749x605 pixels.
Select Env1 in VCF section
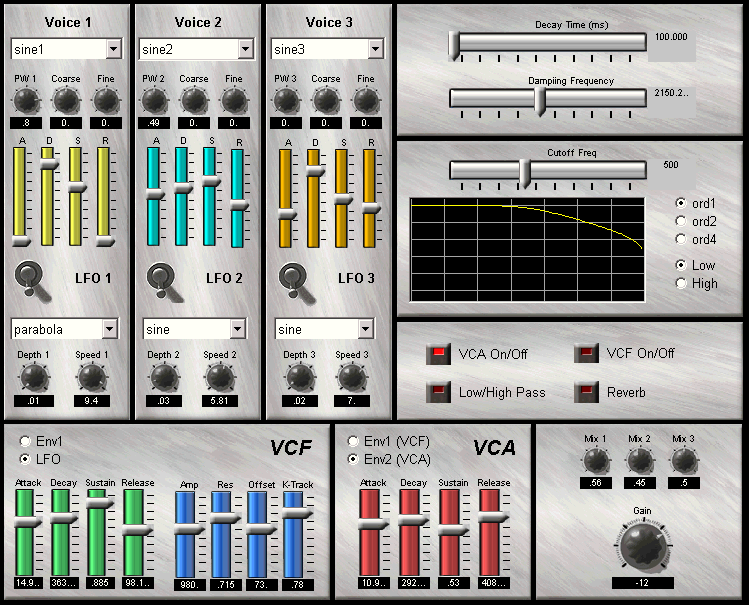pyautogui.click(x=25, y=441)
